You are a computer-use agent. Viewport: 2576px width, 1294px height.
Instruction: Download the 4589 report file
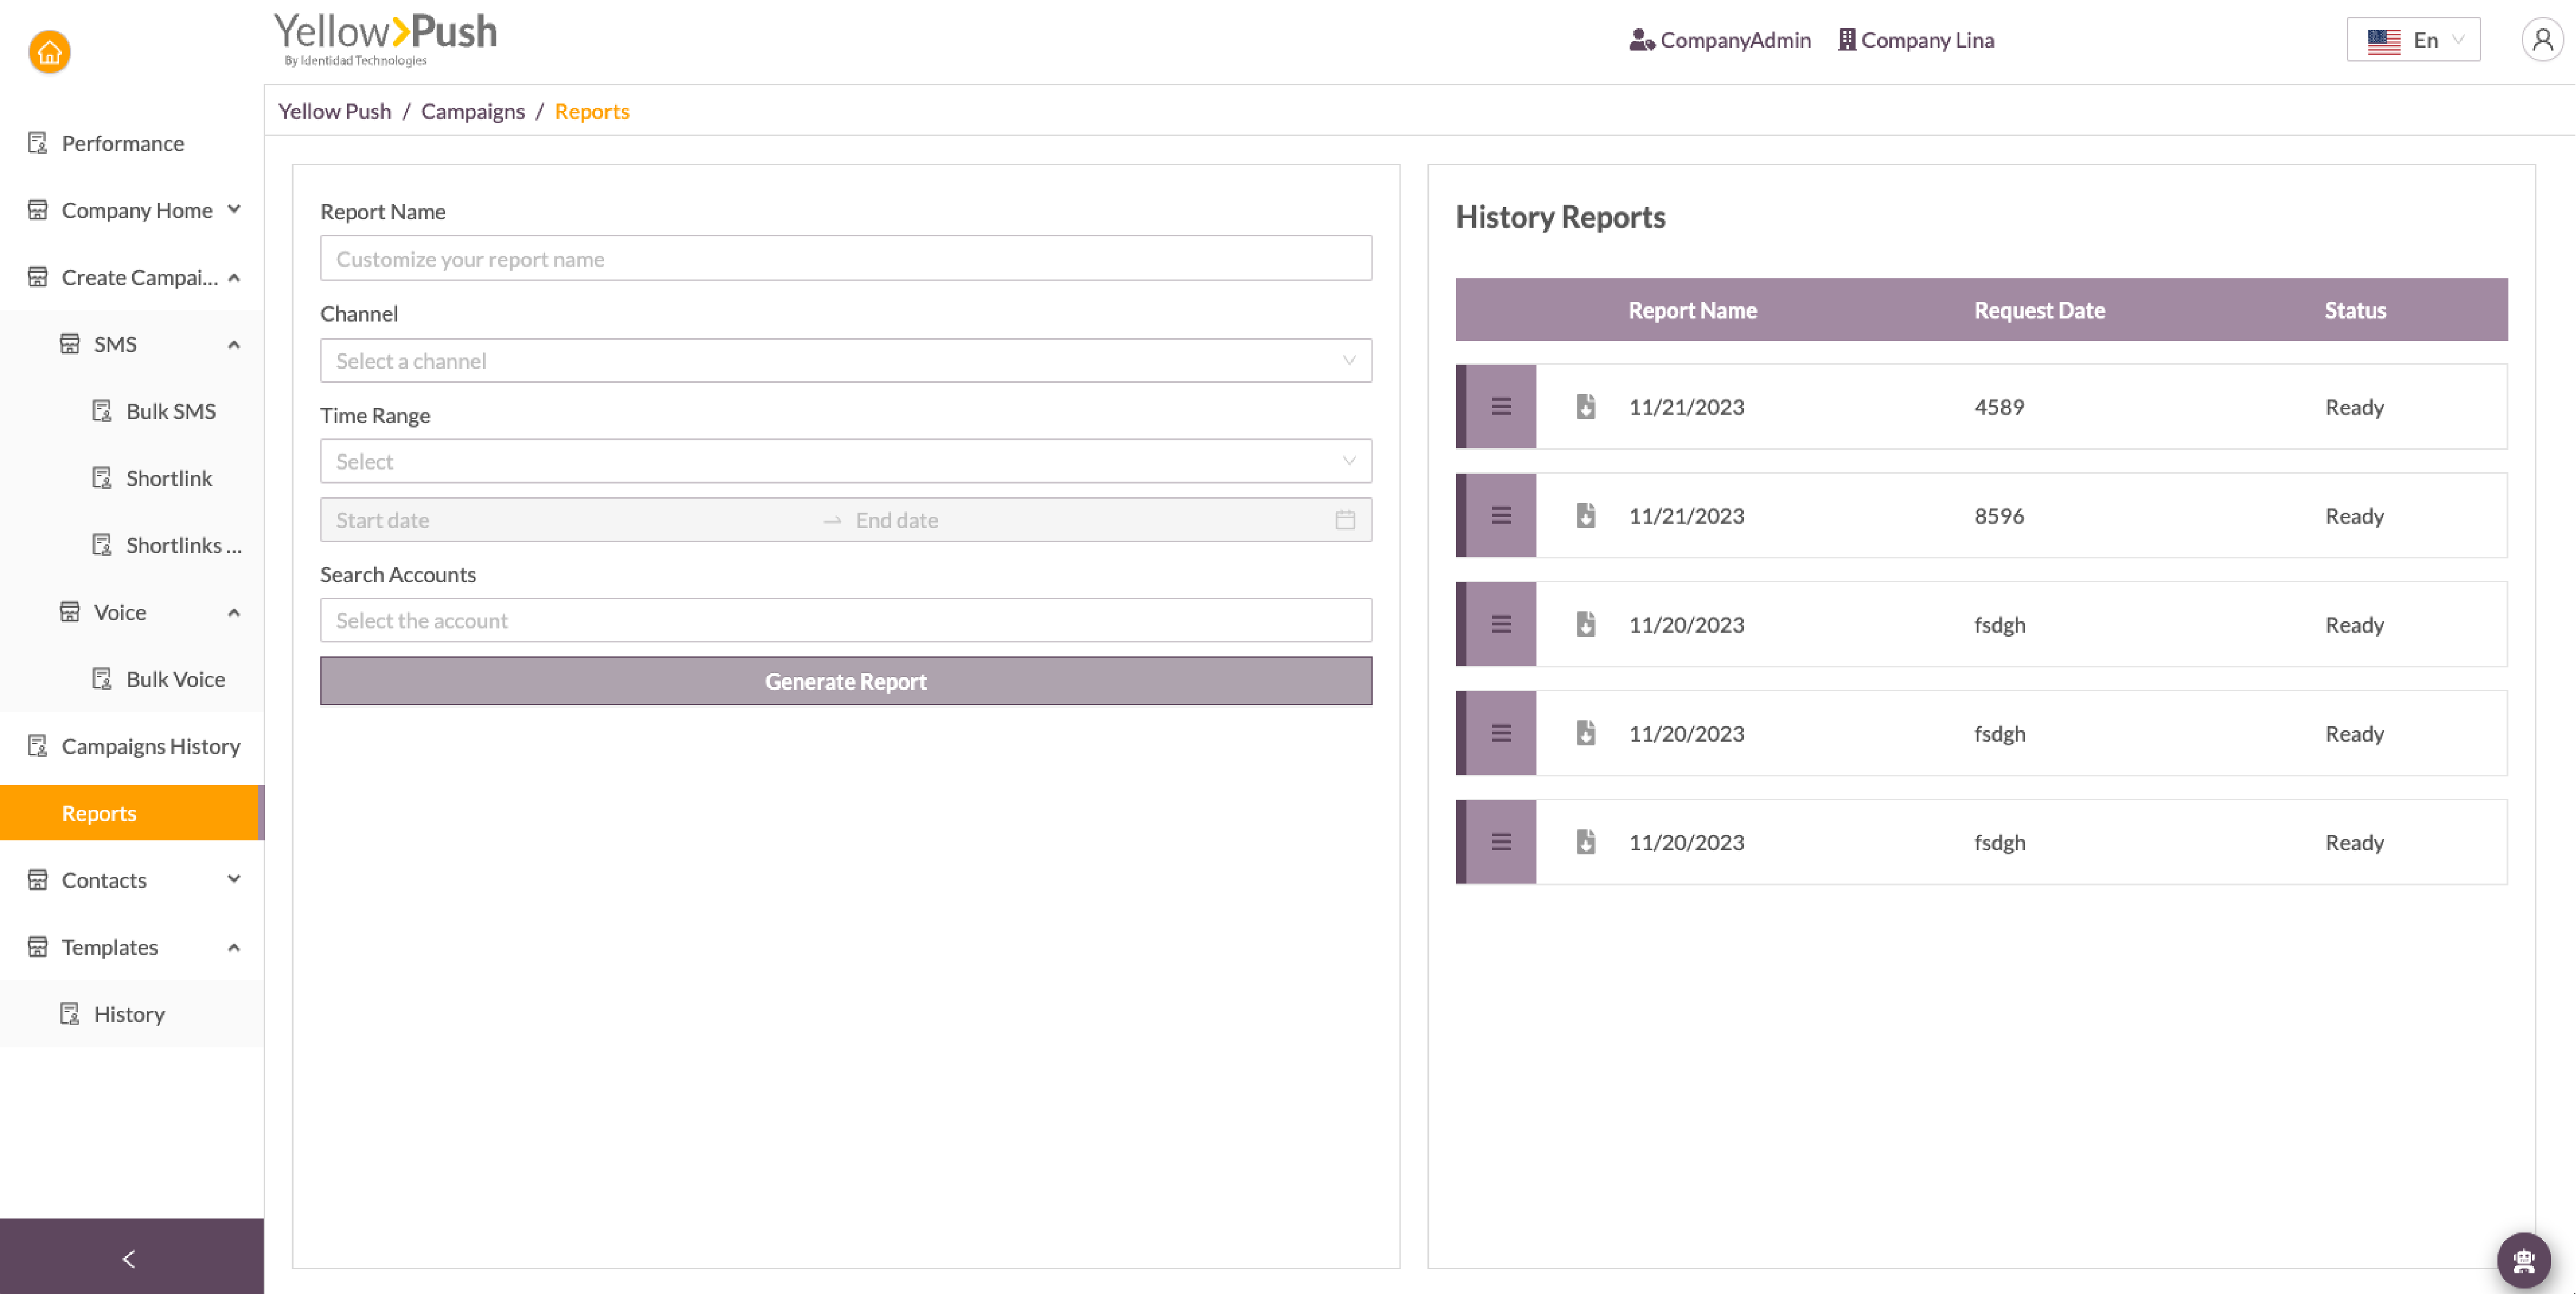tap(1586, 407)
